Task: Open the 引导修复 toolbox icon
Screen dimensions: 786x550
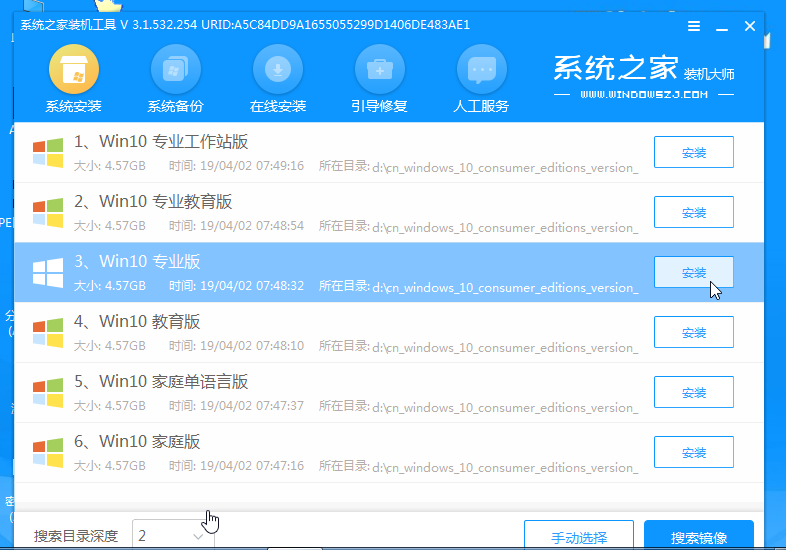Action: click(379, 71)
